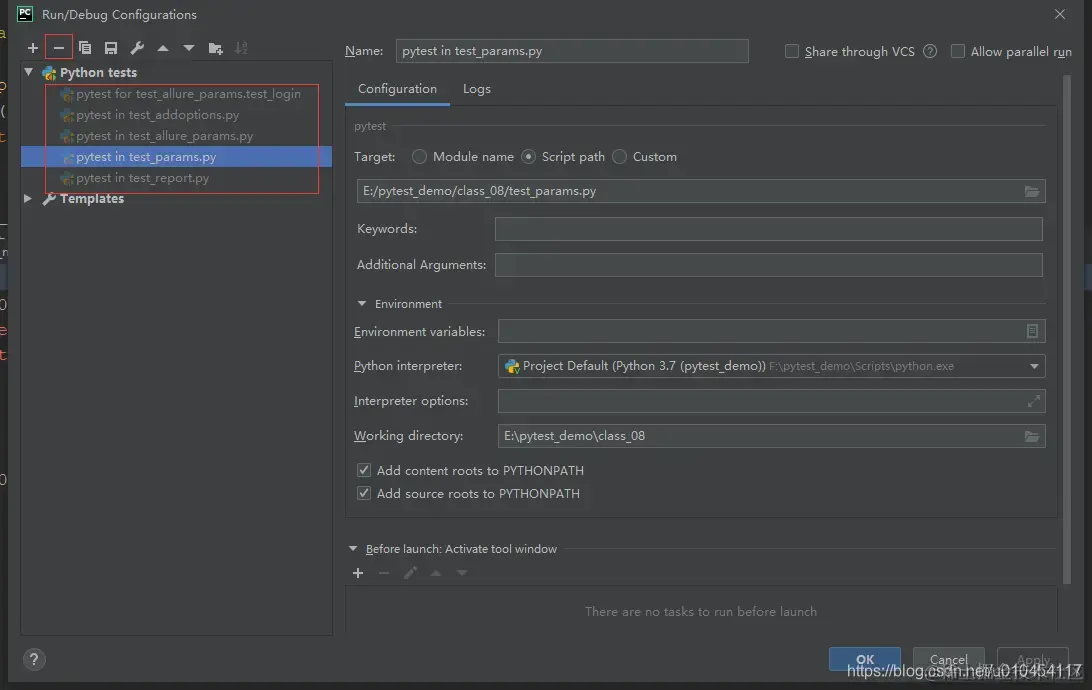
Task: Expand the Interpreter options field
Action: 1034,401
